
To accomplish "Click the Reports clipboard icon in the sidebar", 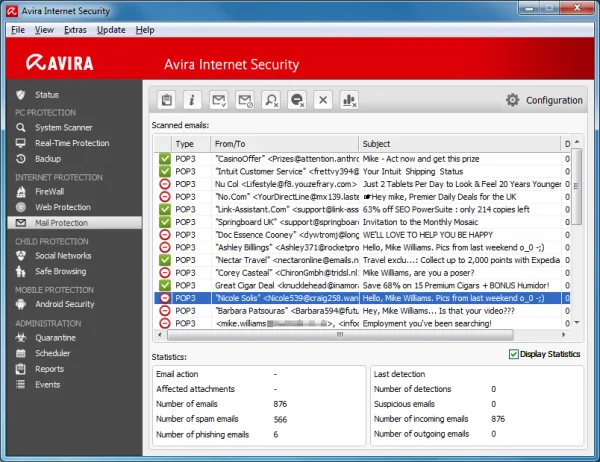I will tap(21, 369).
